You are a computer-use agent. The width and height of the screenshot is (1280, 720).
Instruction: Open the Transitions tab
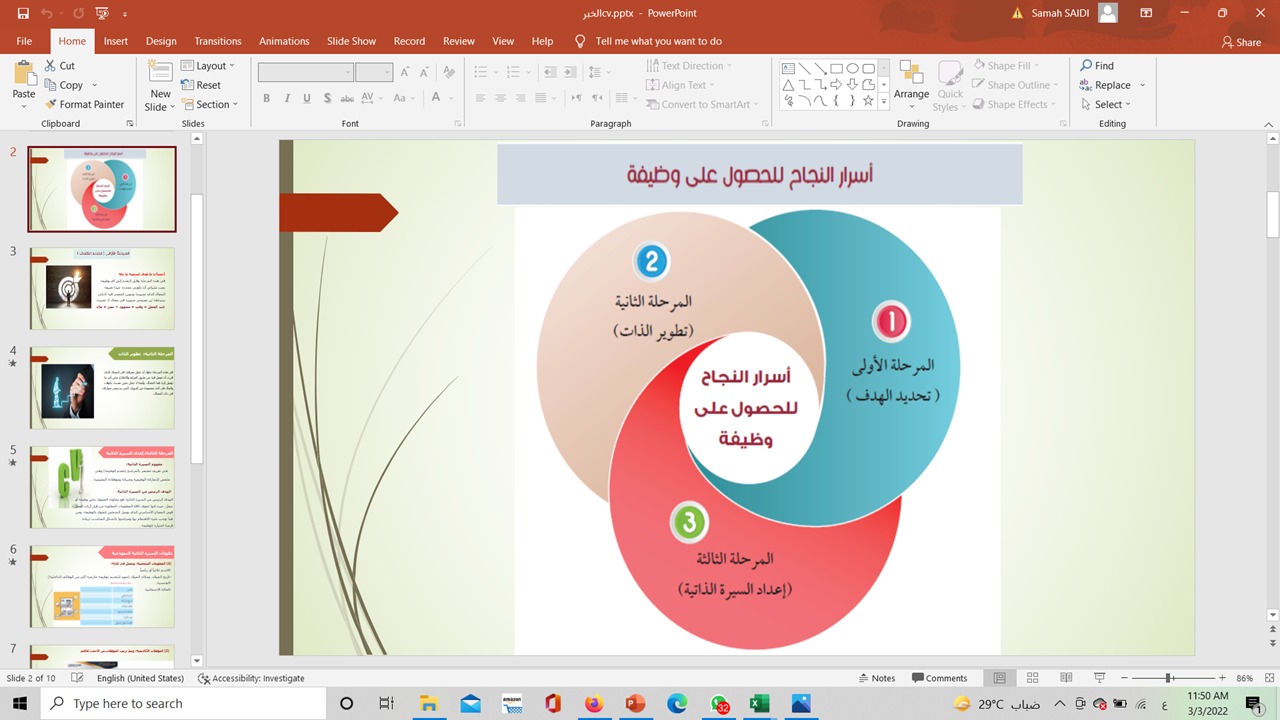coord(218,41)
